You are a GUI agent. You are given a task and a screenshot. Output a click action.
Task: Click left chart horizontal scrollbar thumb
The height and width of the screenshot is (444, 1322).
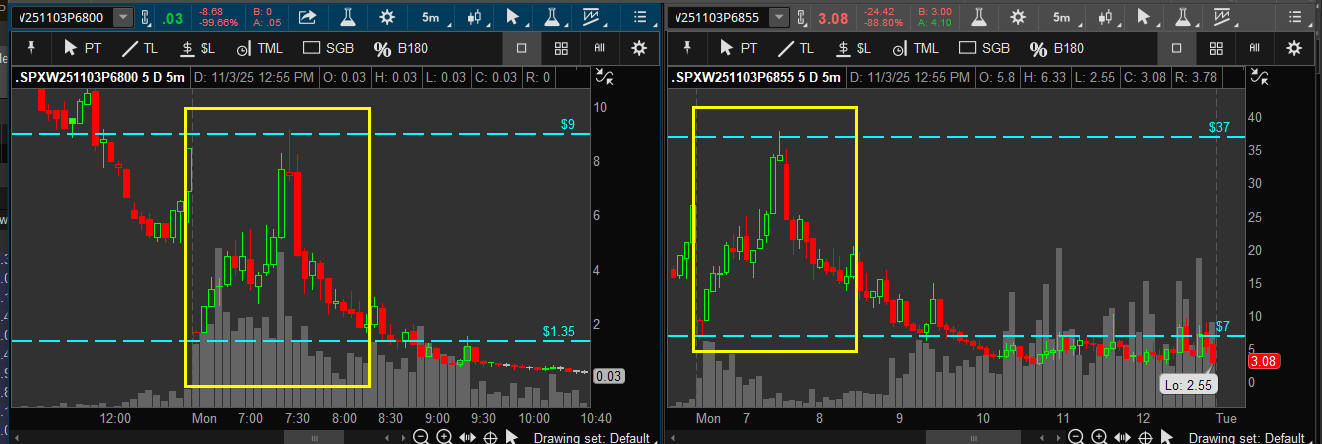(314, 437)
